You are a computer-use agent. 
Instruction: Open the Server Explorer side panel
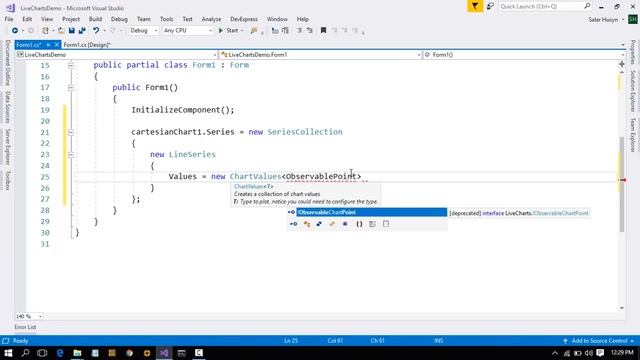7,147
